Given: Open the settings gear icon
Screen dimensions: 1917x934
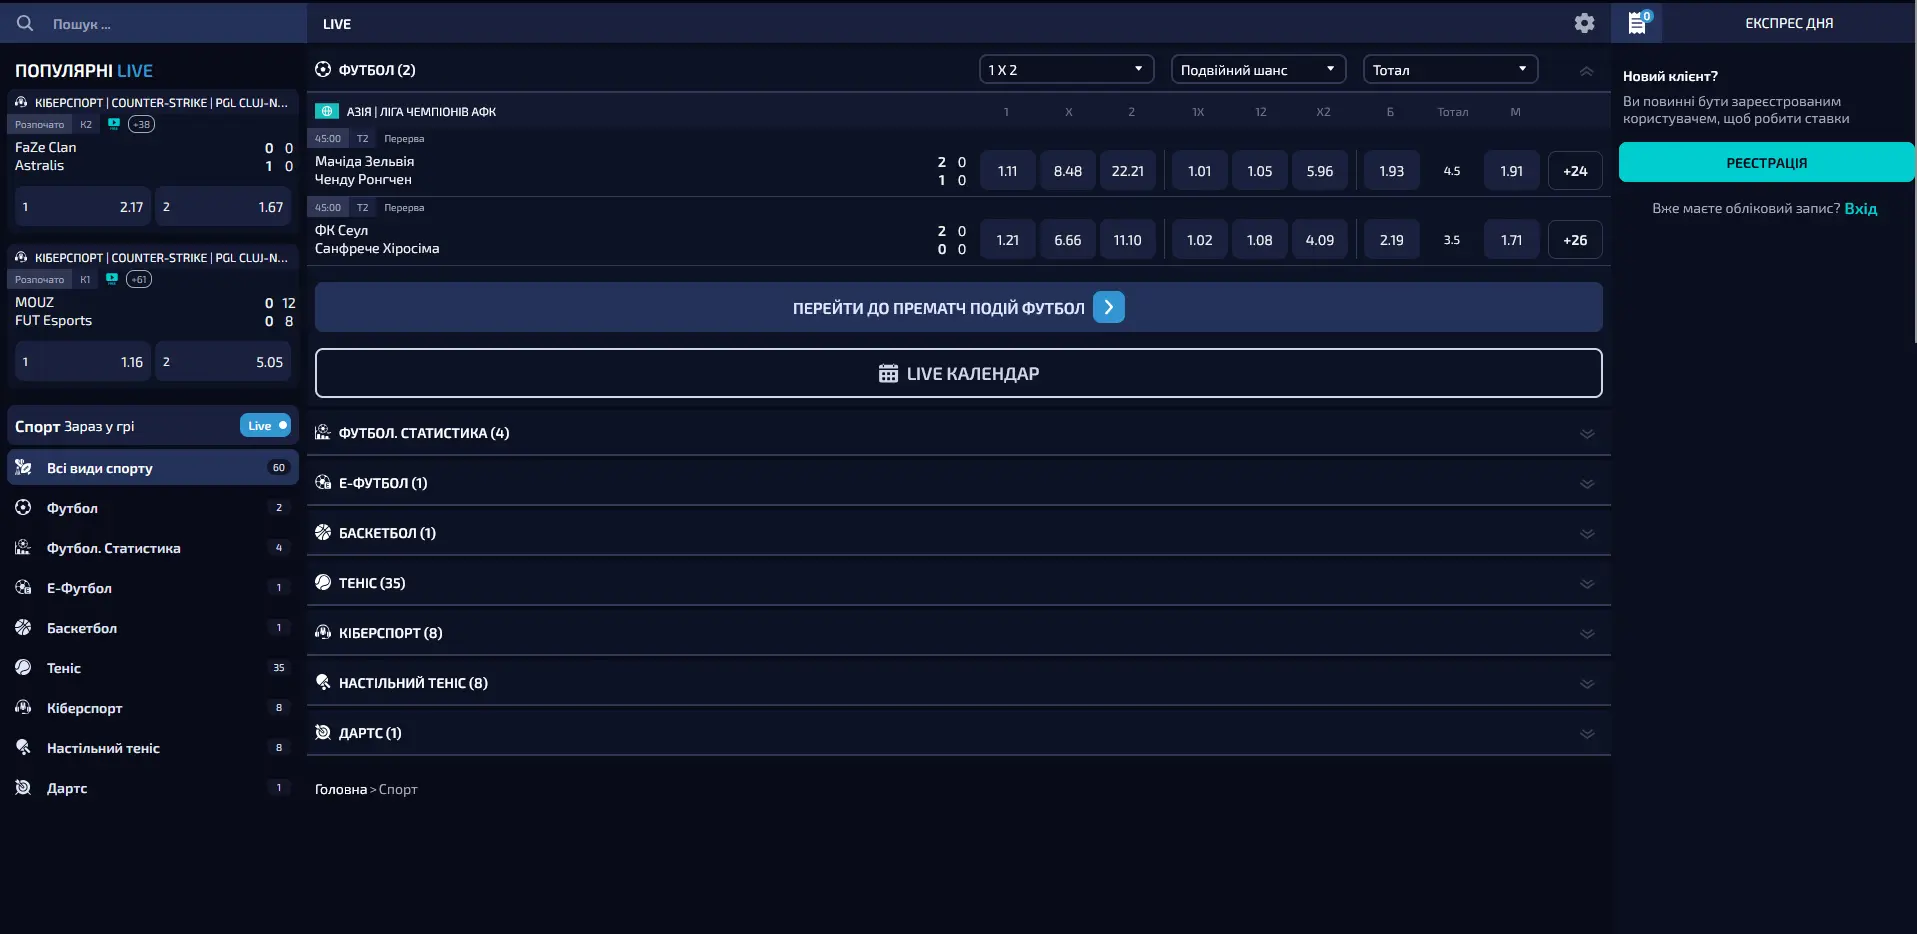Looking at the screenshot, I should tap(1584, 23).
